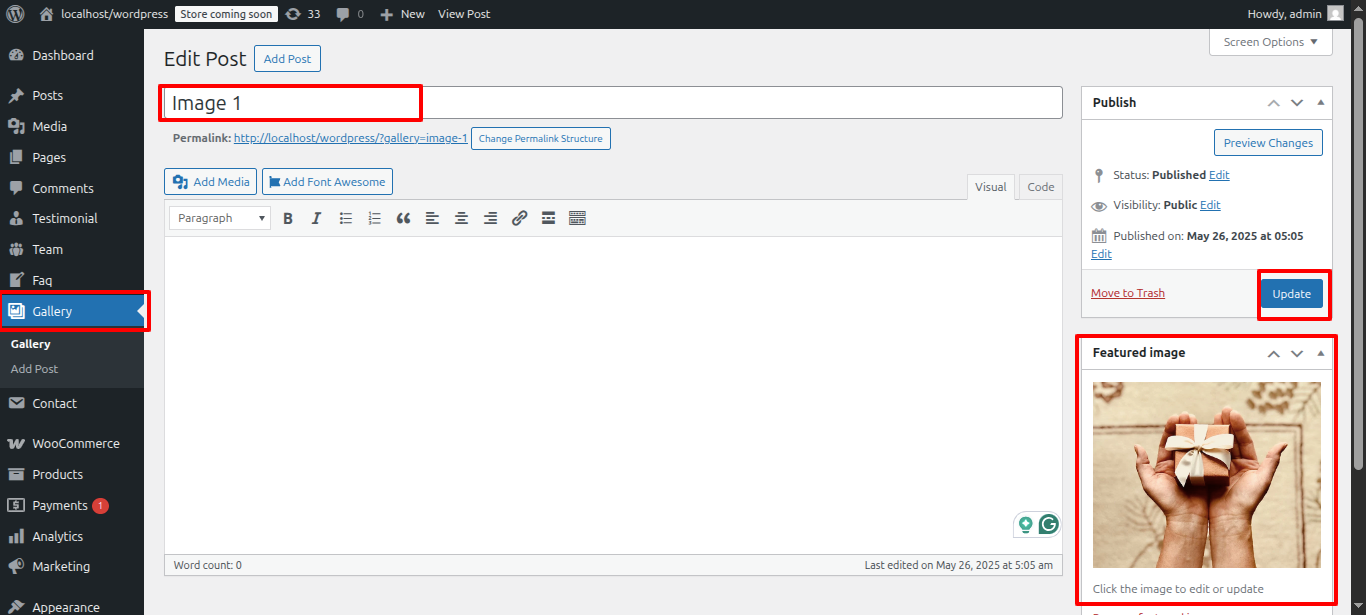Click the Preview Changes button

(x=1268, y=143)
